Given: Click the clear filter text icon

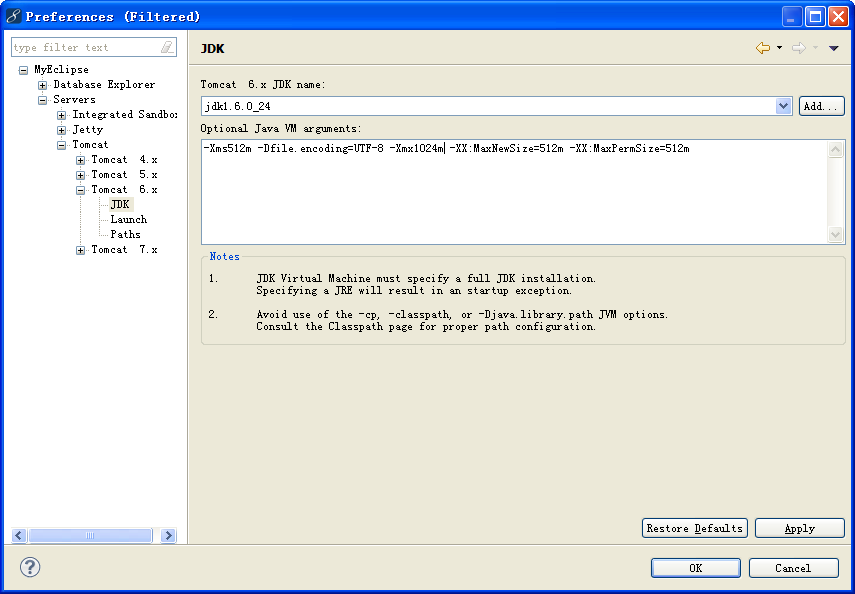Looking at the screenshot, I should click(x=167, y=47).
